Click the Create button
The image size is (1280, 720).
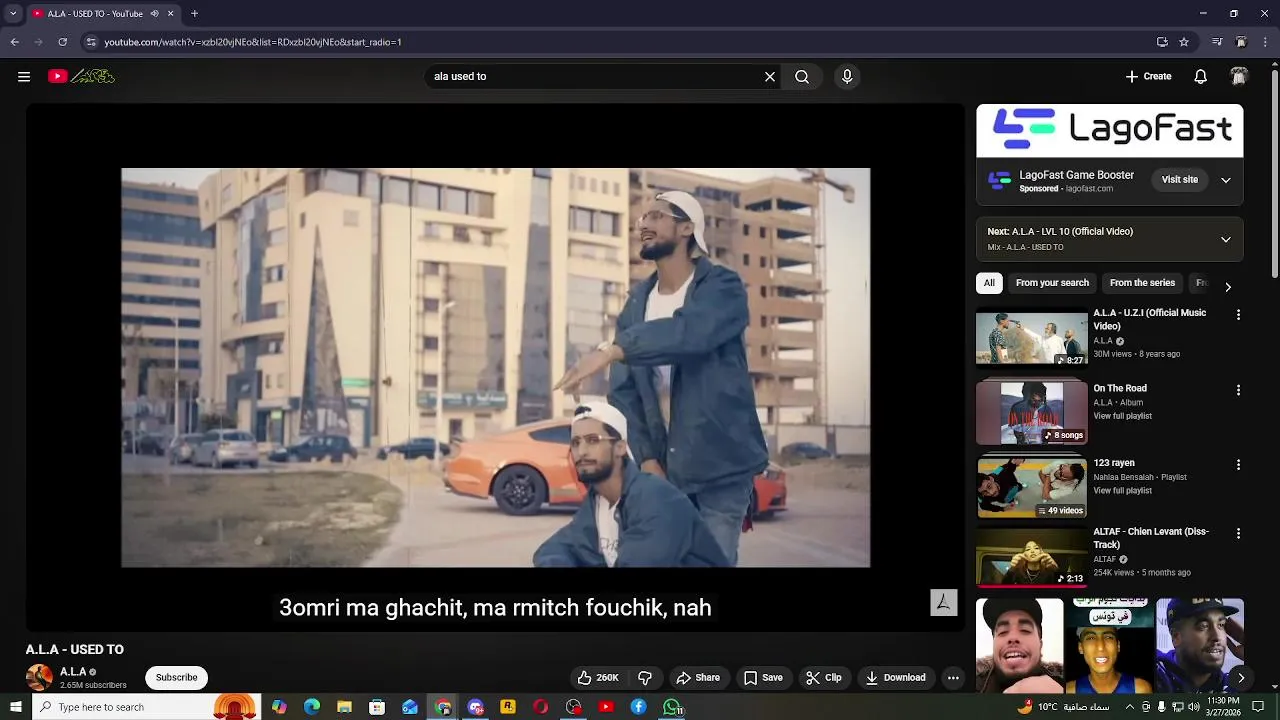point(1148,76)
